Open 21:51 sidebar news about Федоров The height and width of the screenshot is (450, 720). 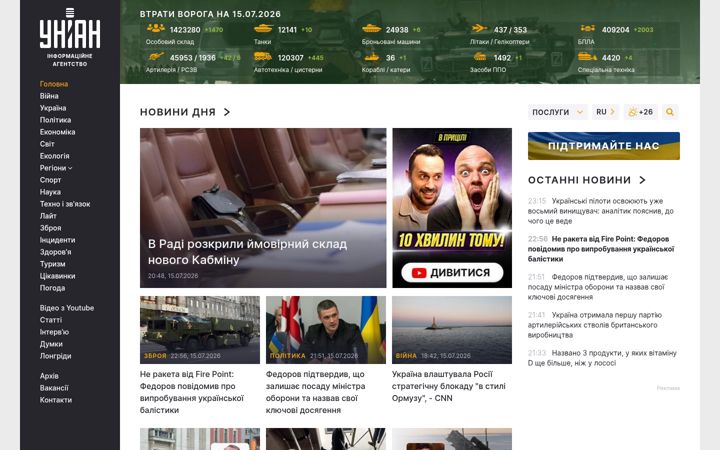(x=598, y=287)
